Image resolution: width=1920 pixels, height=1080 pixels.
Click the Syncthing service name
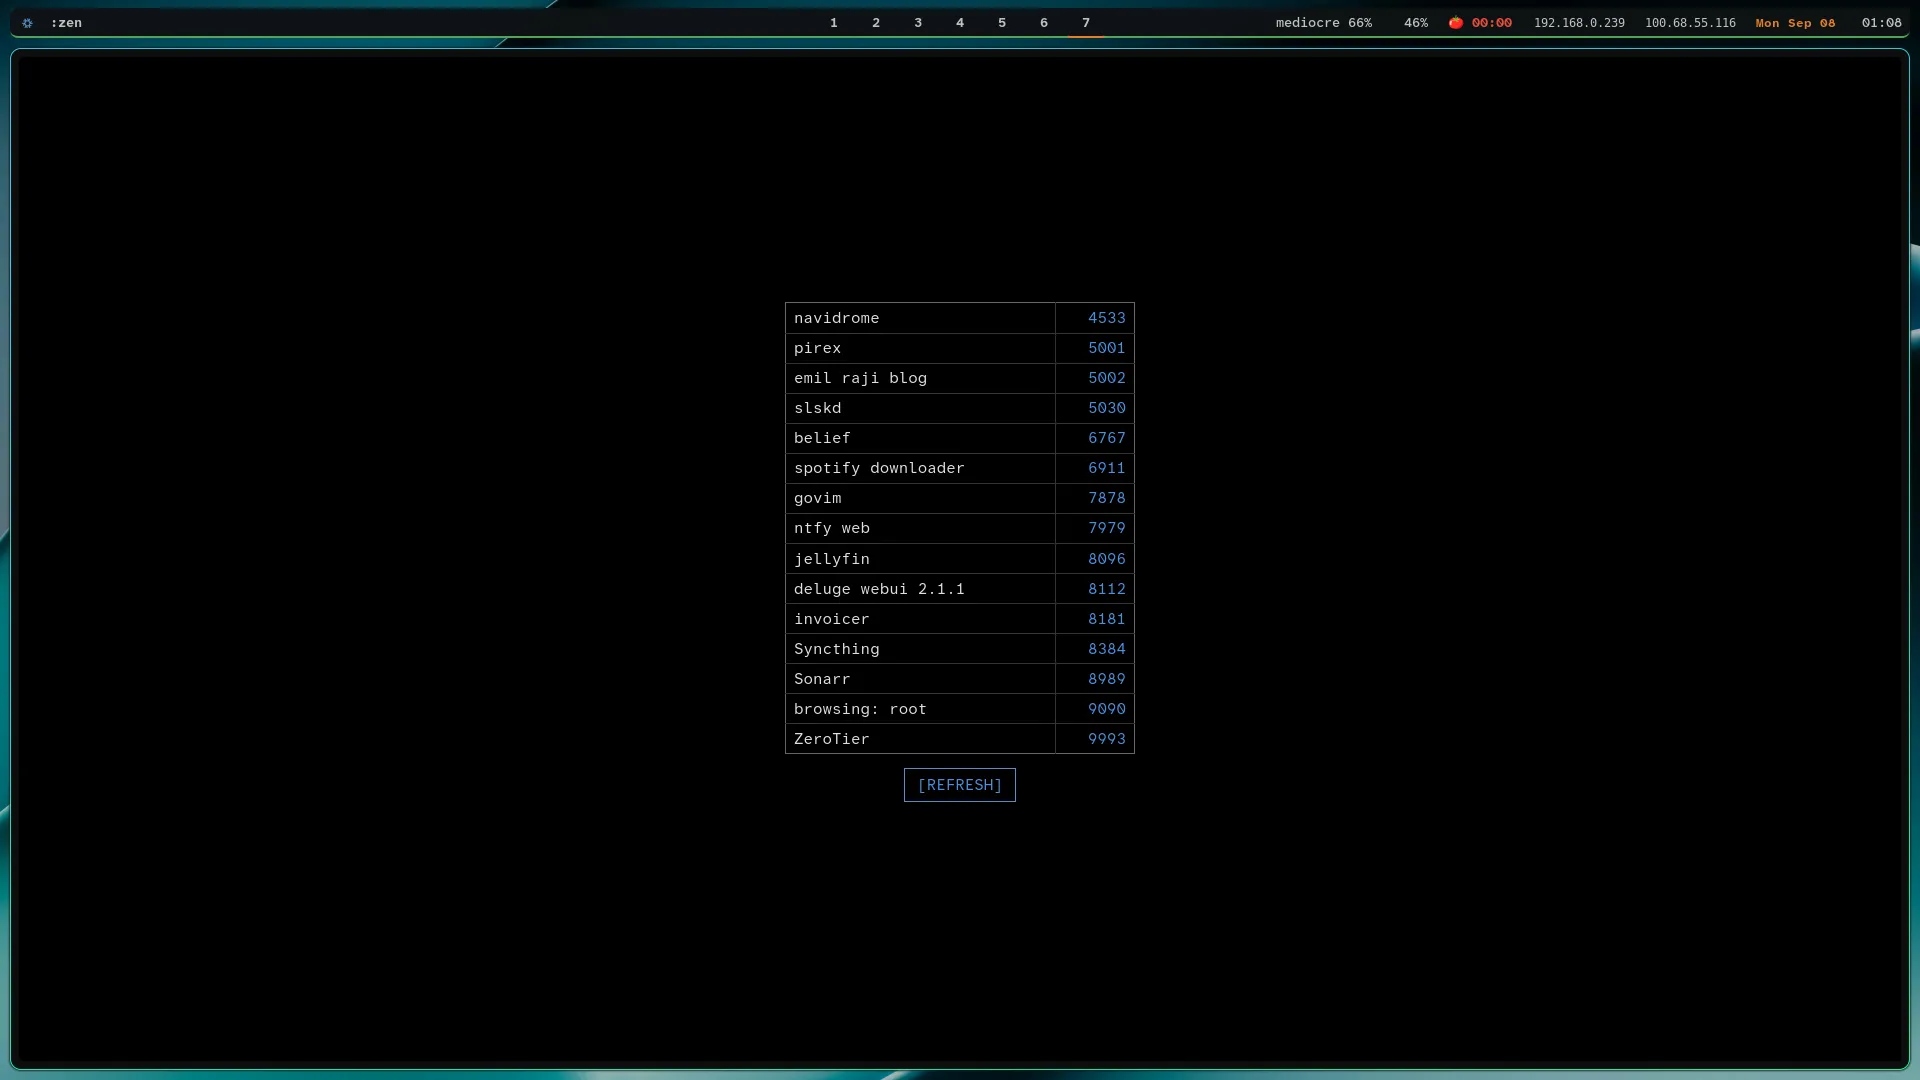[x=837, y=649]
